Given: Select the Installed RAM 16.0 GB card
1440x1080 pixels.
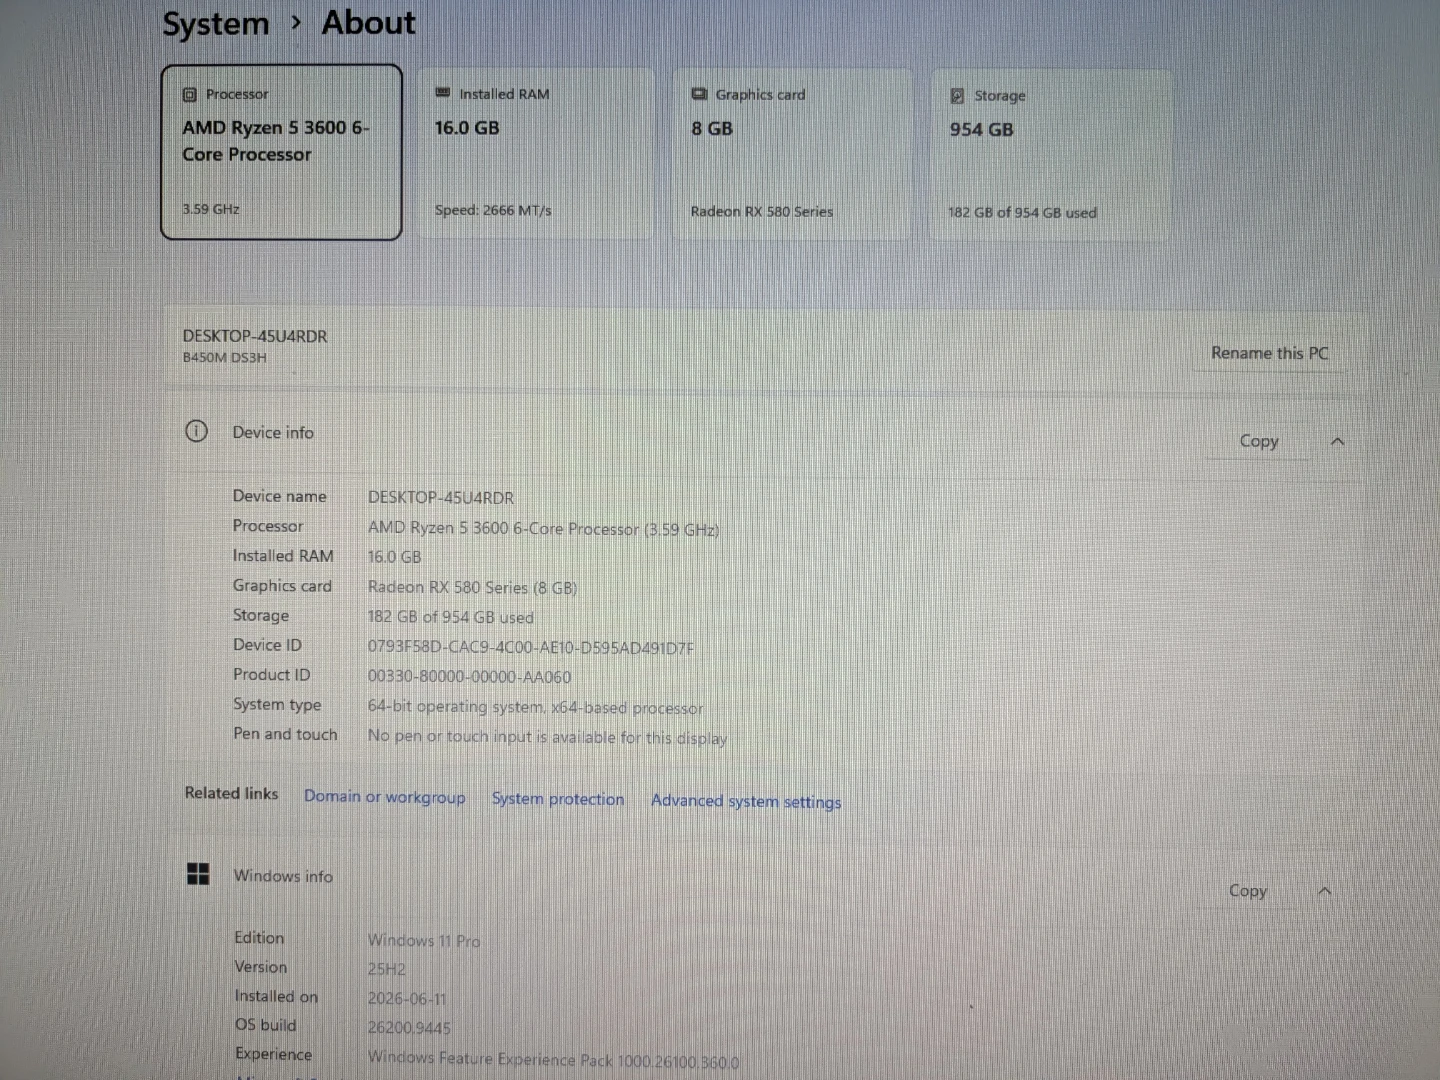Looking at the screenshot, I should (537, 153).
